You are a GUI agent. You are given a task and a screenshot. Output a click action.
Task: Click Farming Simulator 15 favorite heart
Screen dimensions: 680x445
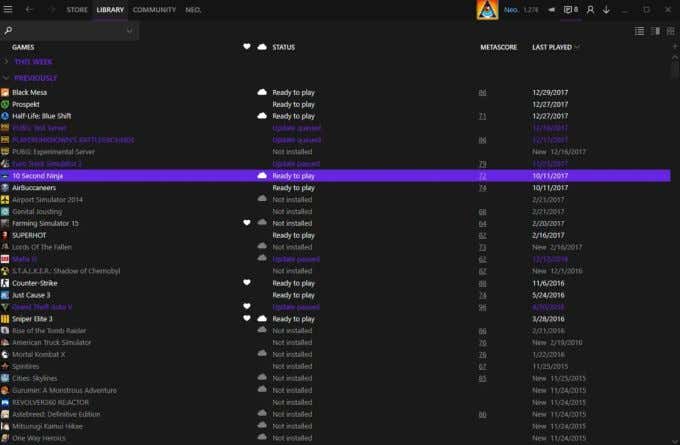(247, 222)
